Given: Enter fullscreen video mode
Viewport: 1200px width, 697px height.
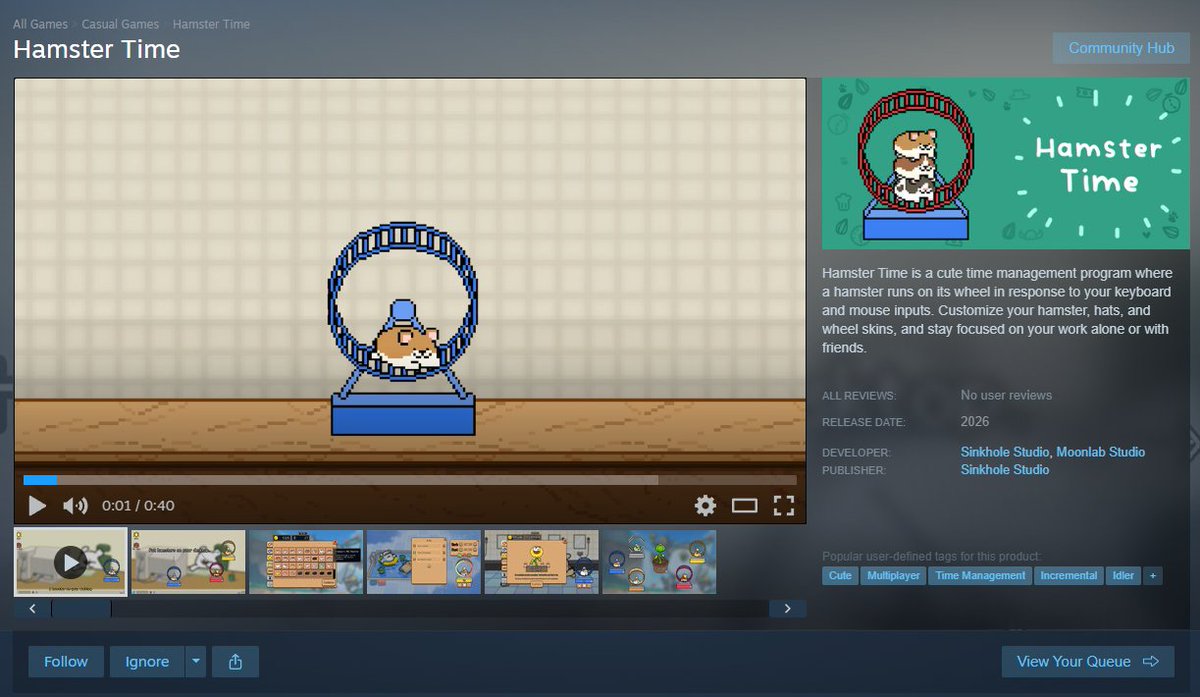Looking at the screenshot, I should point(784,506).
